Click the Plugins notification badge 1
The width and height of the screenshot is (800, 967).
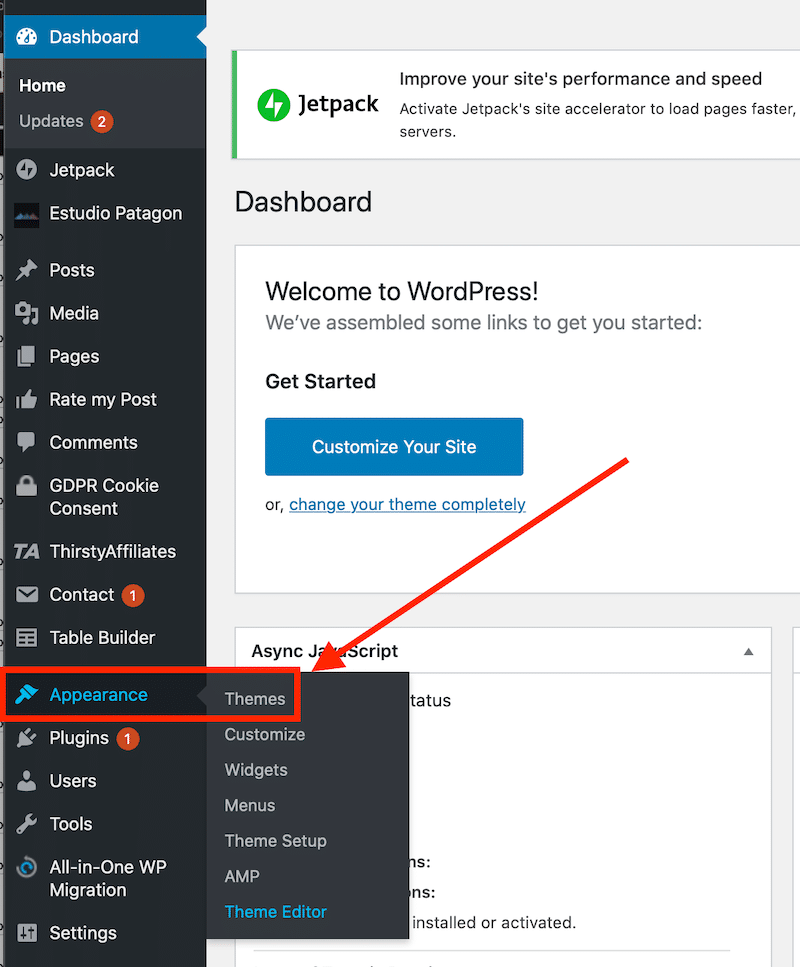[x=128, y=738]
